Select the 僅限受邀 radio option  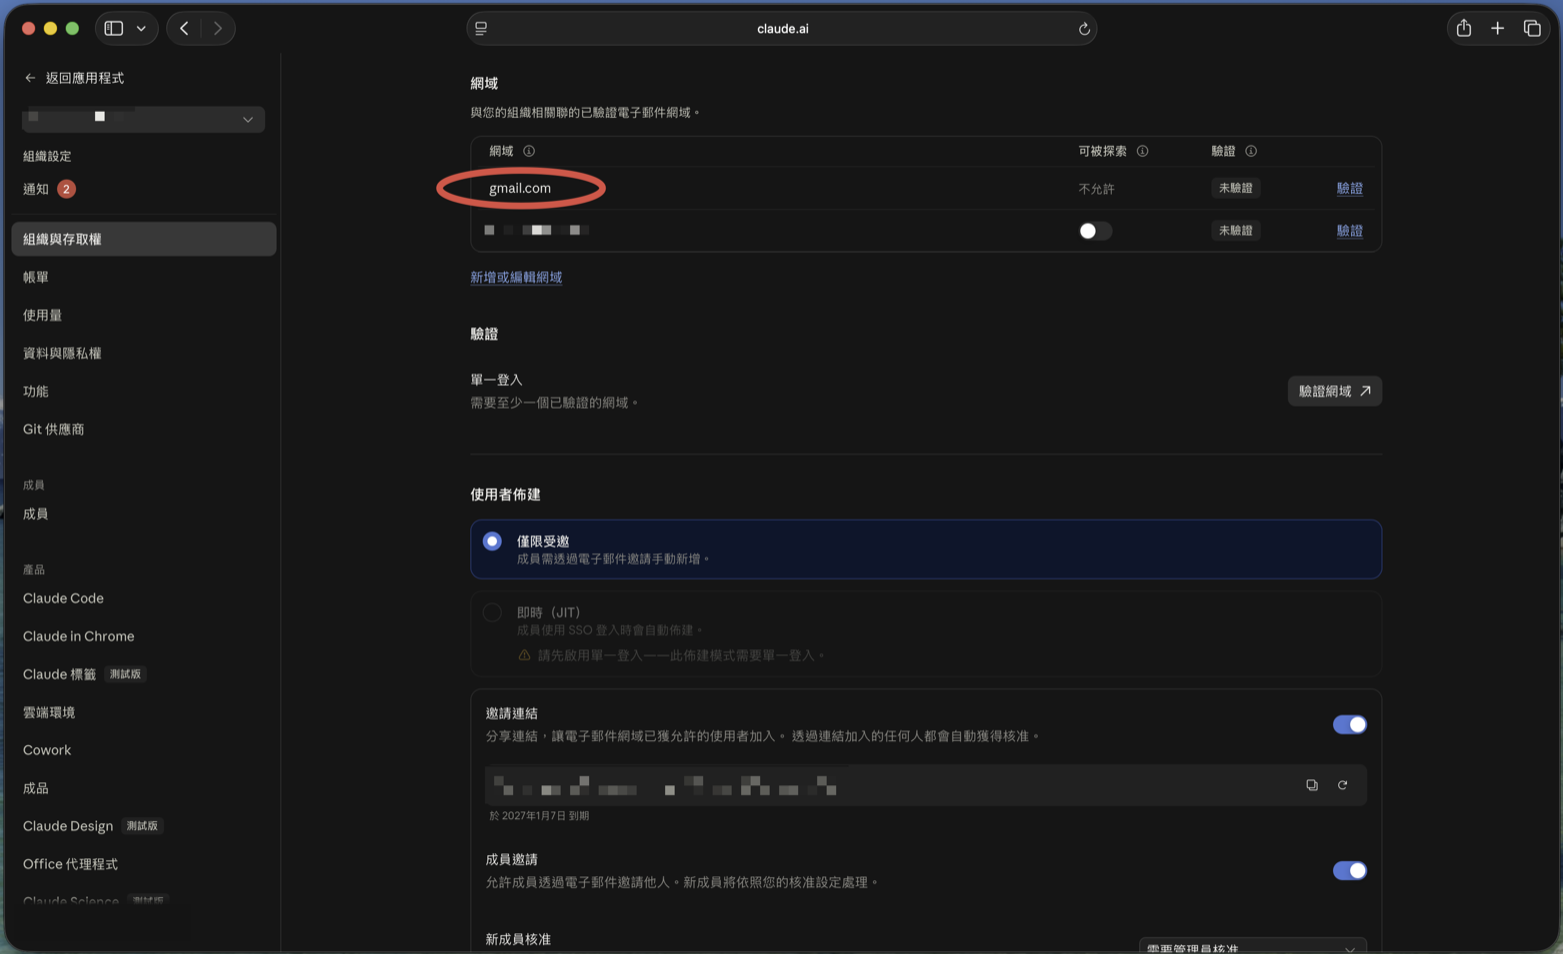pos(492,541)
